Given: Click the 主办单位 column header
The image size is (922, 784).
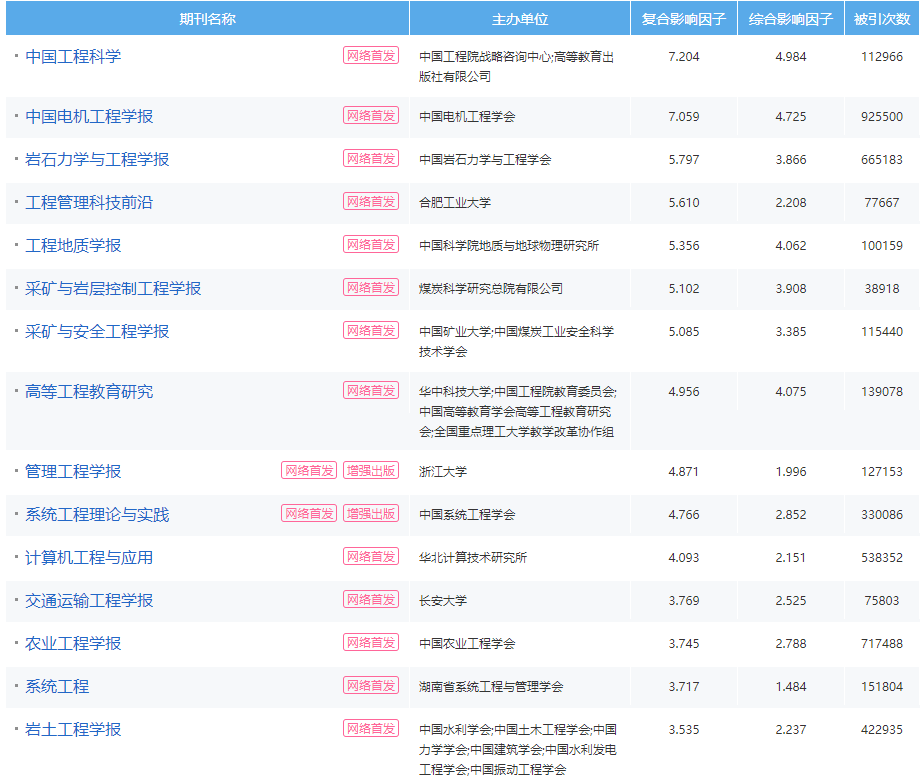Looking at the screenshot, I should click(x=520, y=19).
